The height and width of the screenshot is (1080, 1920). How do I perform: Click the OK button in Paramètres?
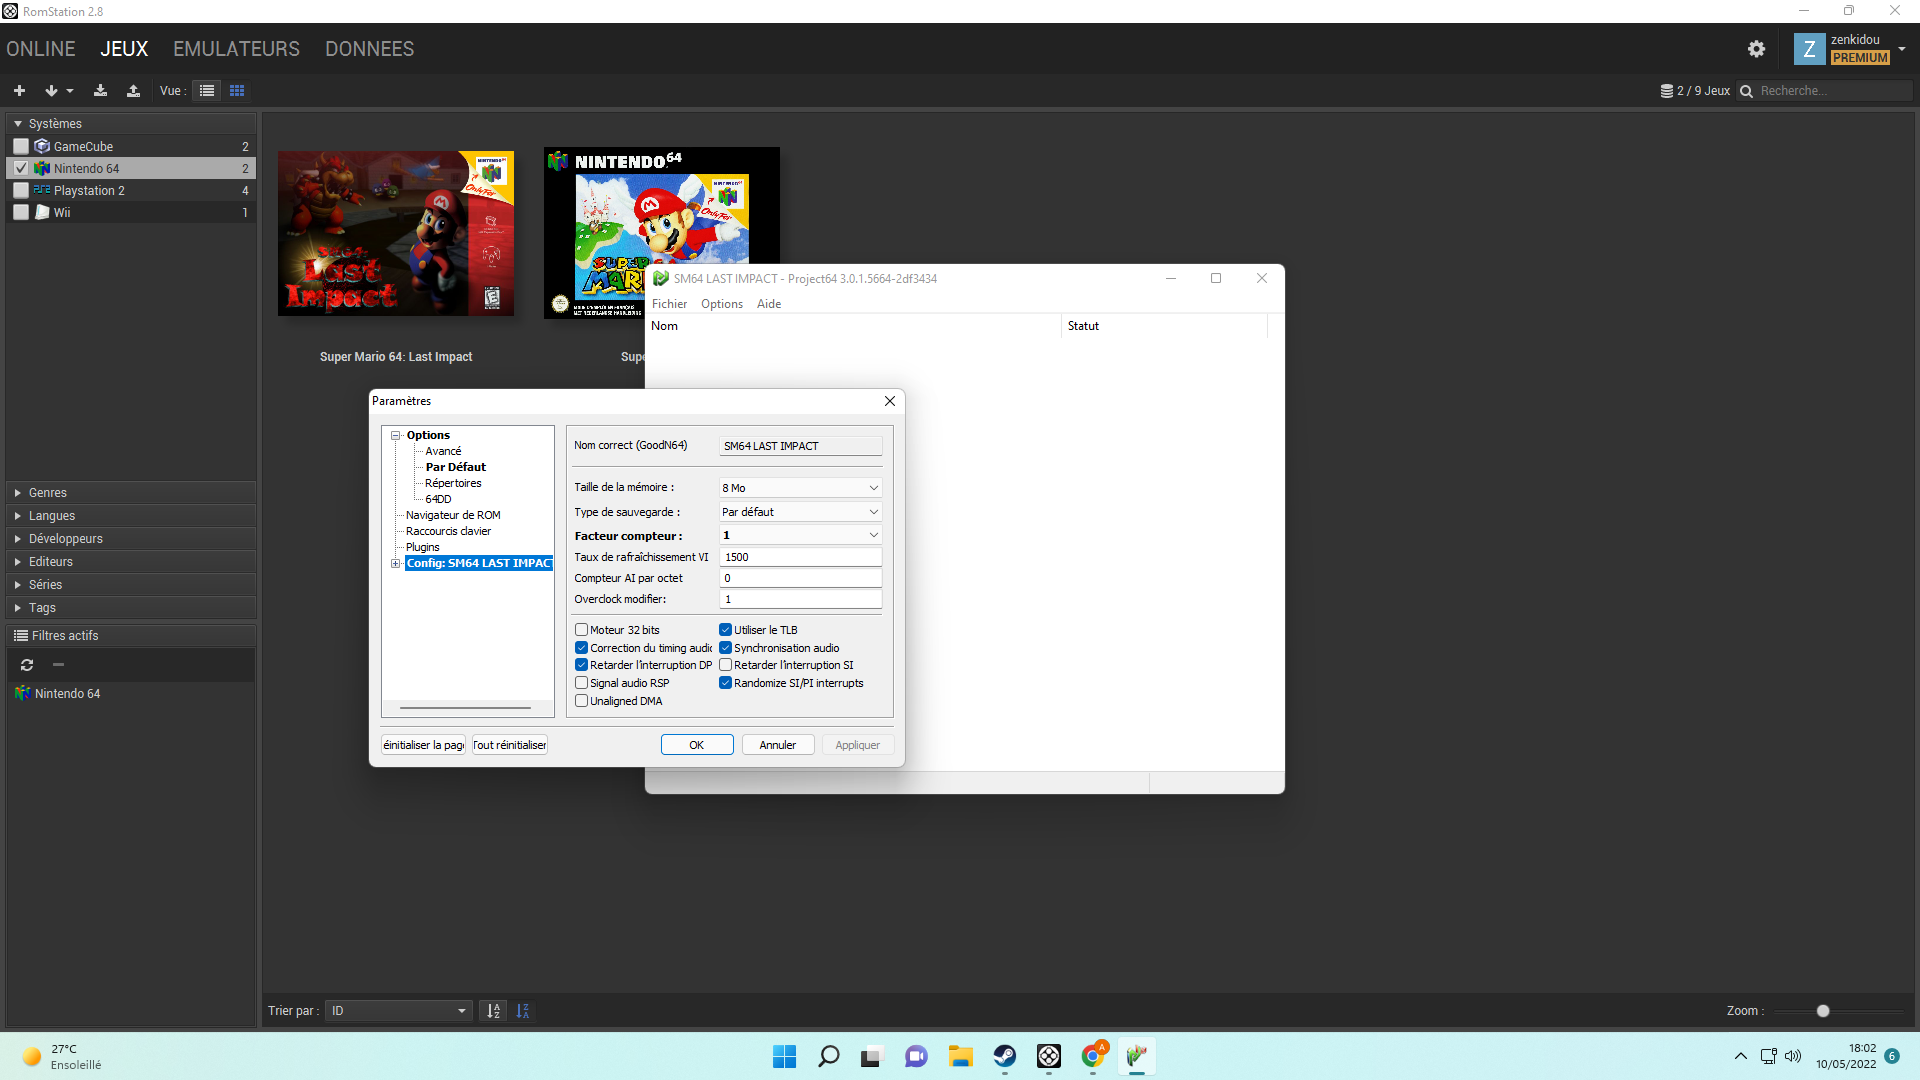697,745
